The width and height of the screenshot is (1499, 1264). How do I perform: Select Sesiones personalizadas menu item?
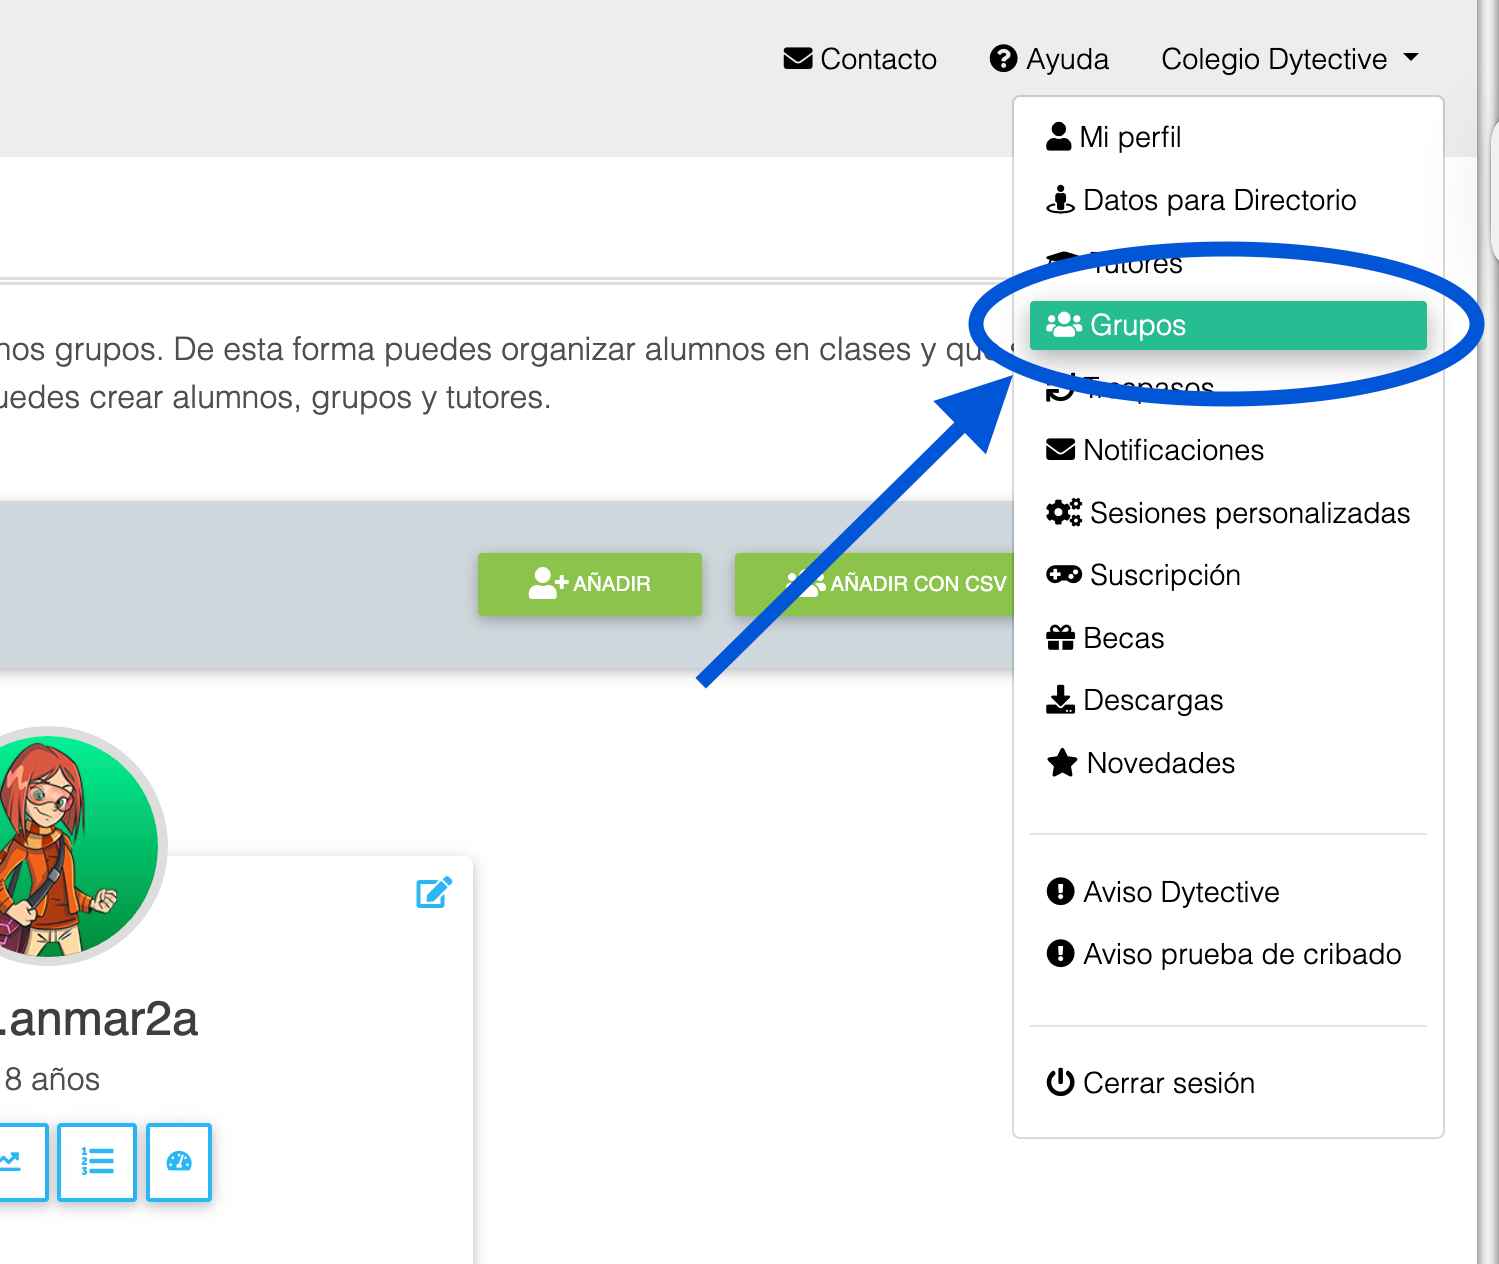[x=1228, y=513]
